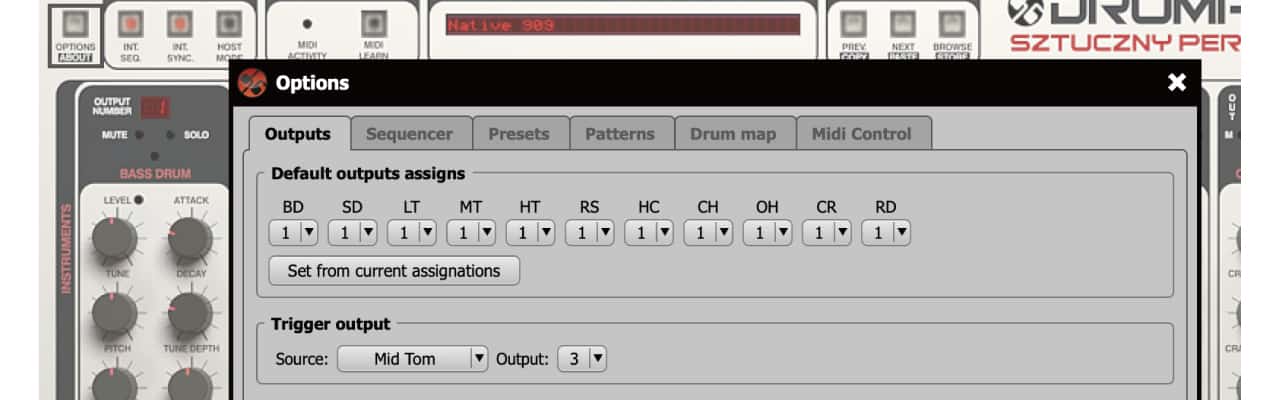Image resolution: width=1280 pixels, height=400 pixels.
Task: Enable the Host Mode button
Action: (x=229, y=22)
